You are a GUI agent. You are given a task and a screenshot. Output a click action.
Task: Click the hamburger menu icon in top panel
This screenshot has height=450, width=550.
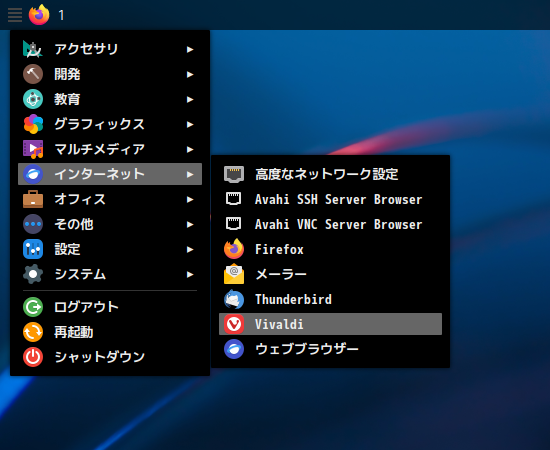click(x=15, y=15)
